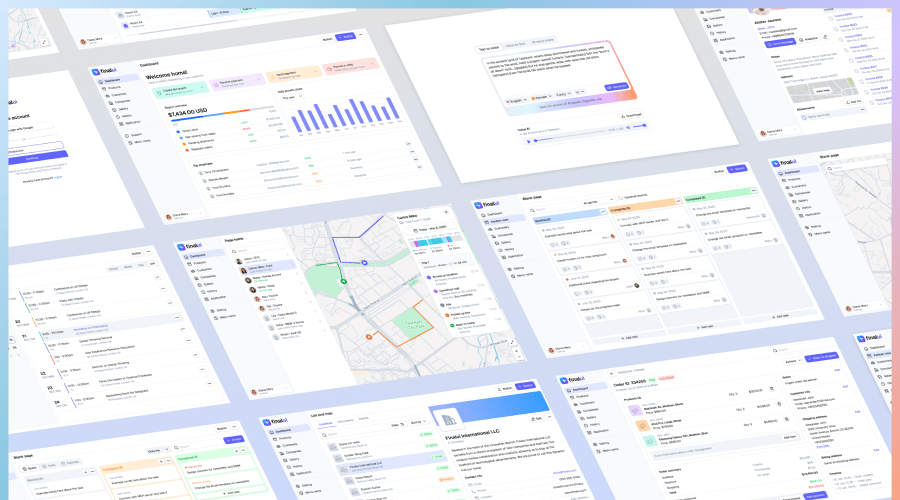Click the report overview progress bar under $7,434.00

222,113
